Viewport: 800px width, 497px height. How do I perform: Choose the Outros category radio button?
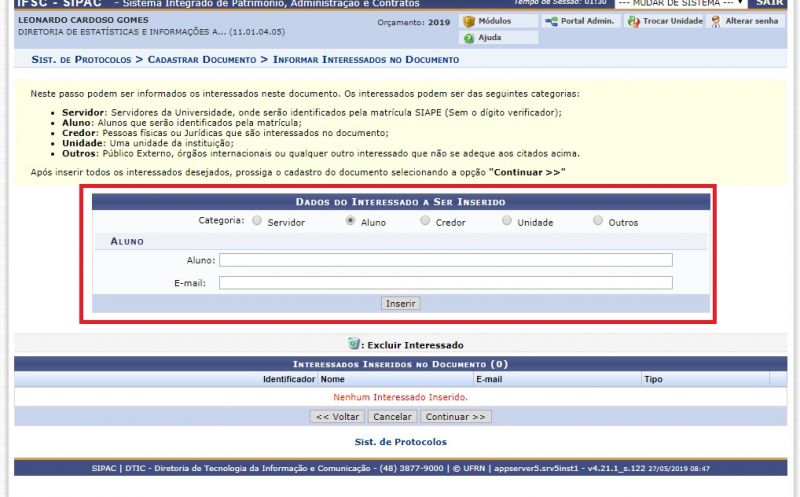pos(599,221)
